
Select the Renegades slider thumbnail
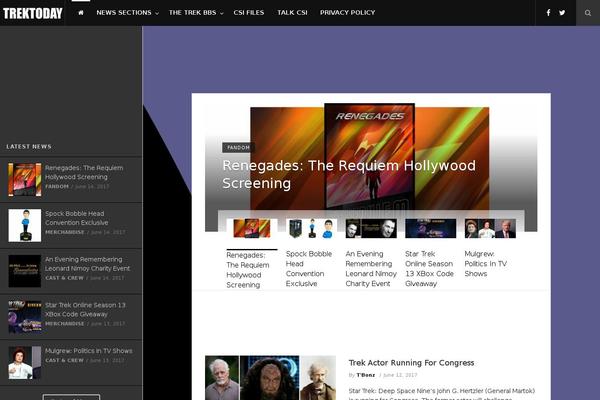252,228
